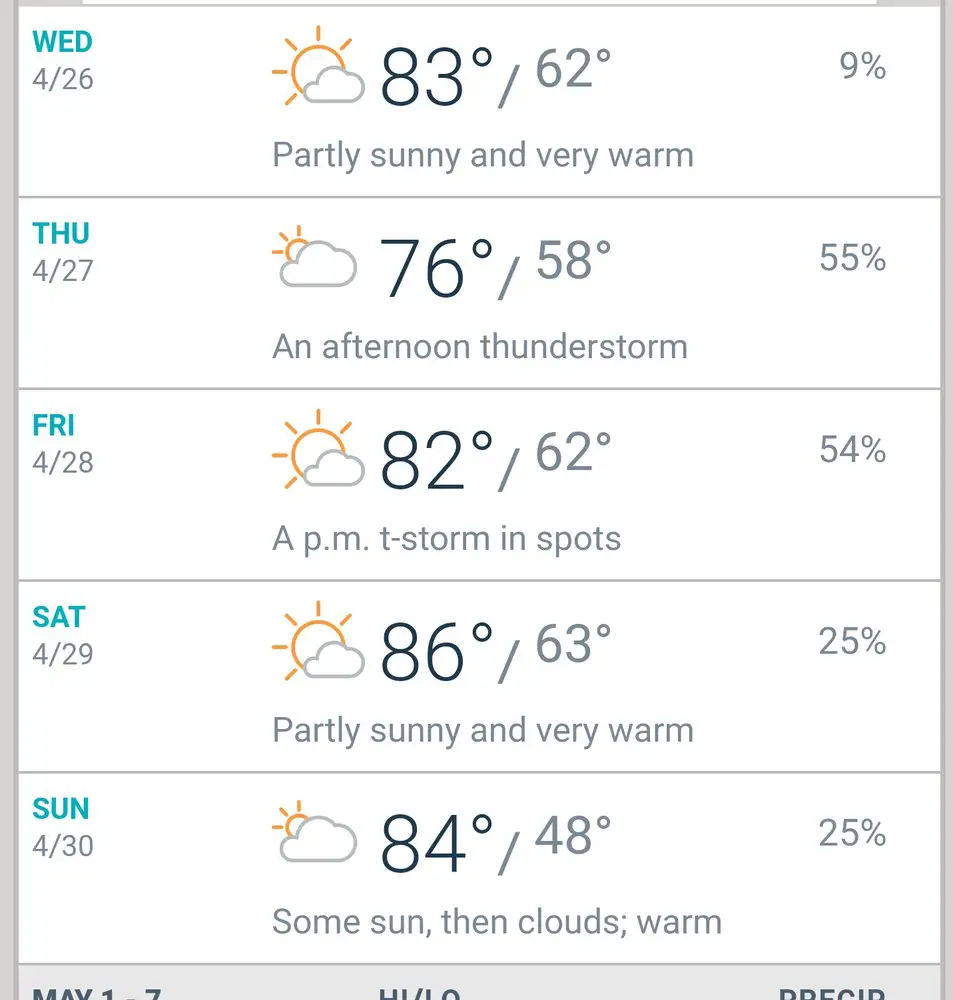Open the THU 4/27 day label

63,252
